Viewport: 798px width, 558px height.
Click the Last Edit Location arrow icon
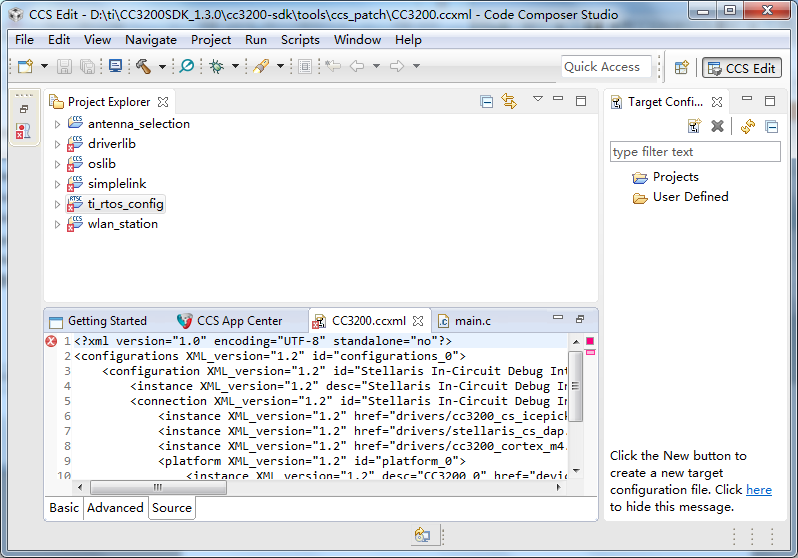point(333,66)
